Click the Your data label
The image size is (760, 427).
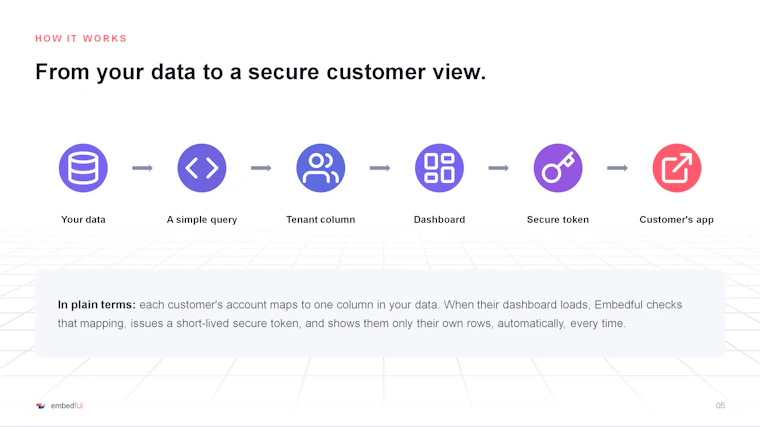pos(83,220)
